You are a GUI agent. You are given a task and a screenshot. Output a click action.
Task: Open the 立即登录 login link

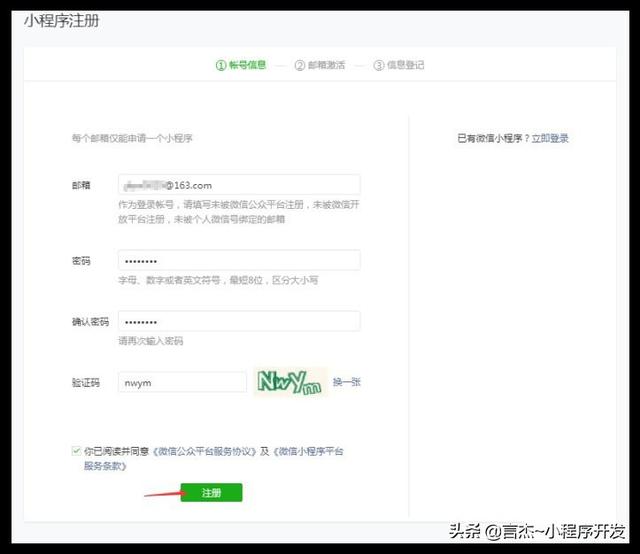pos(550,138)
